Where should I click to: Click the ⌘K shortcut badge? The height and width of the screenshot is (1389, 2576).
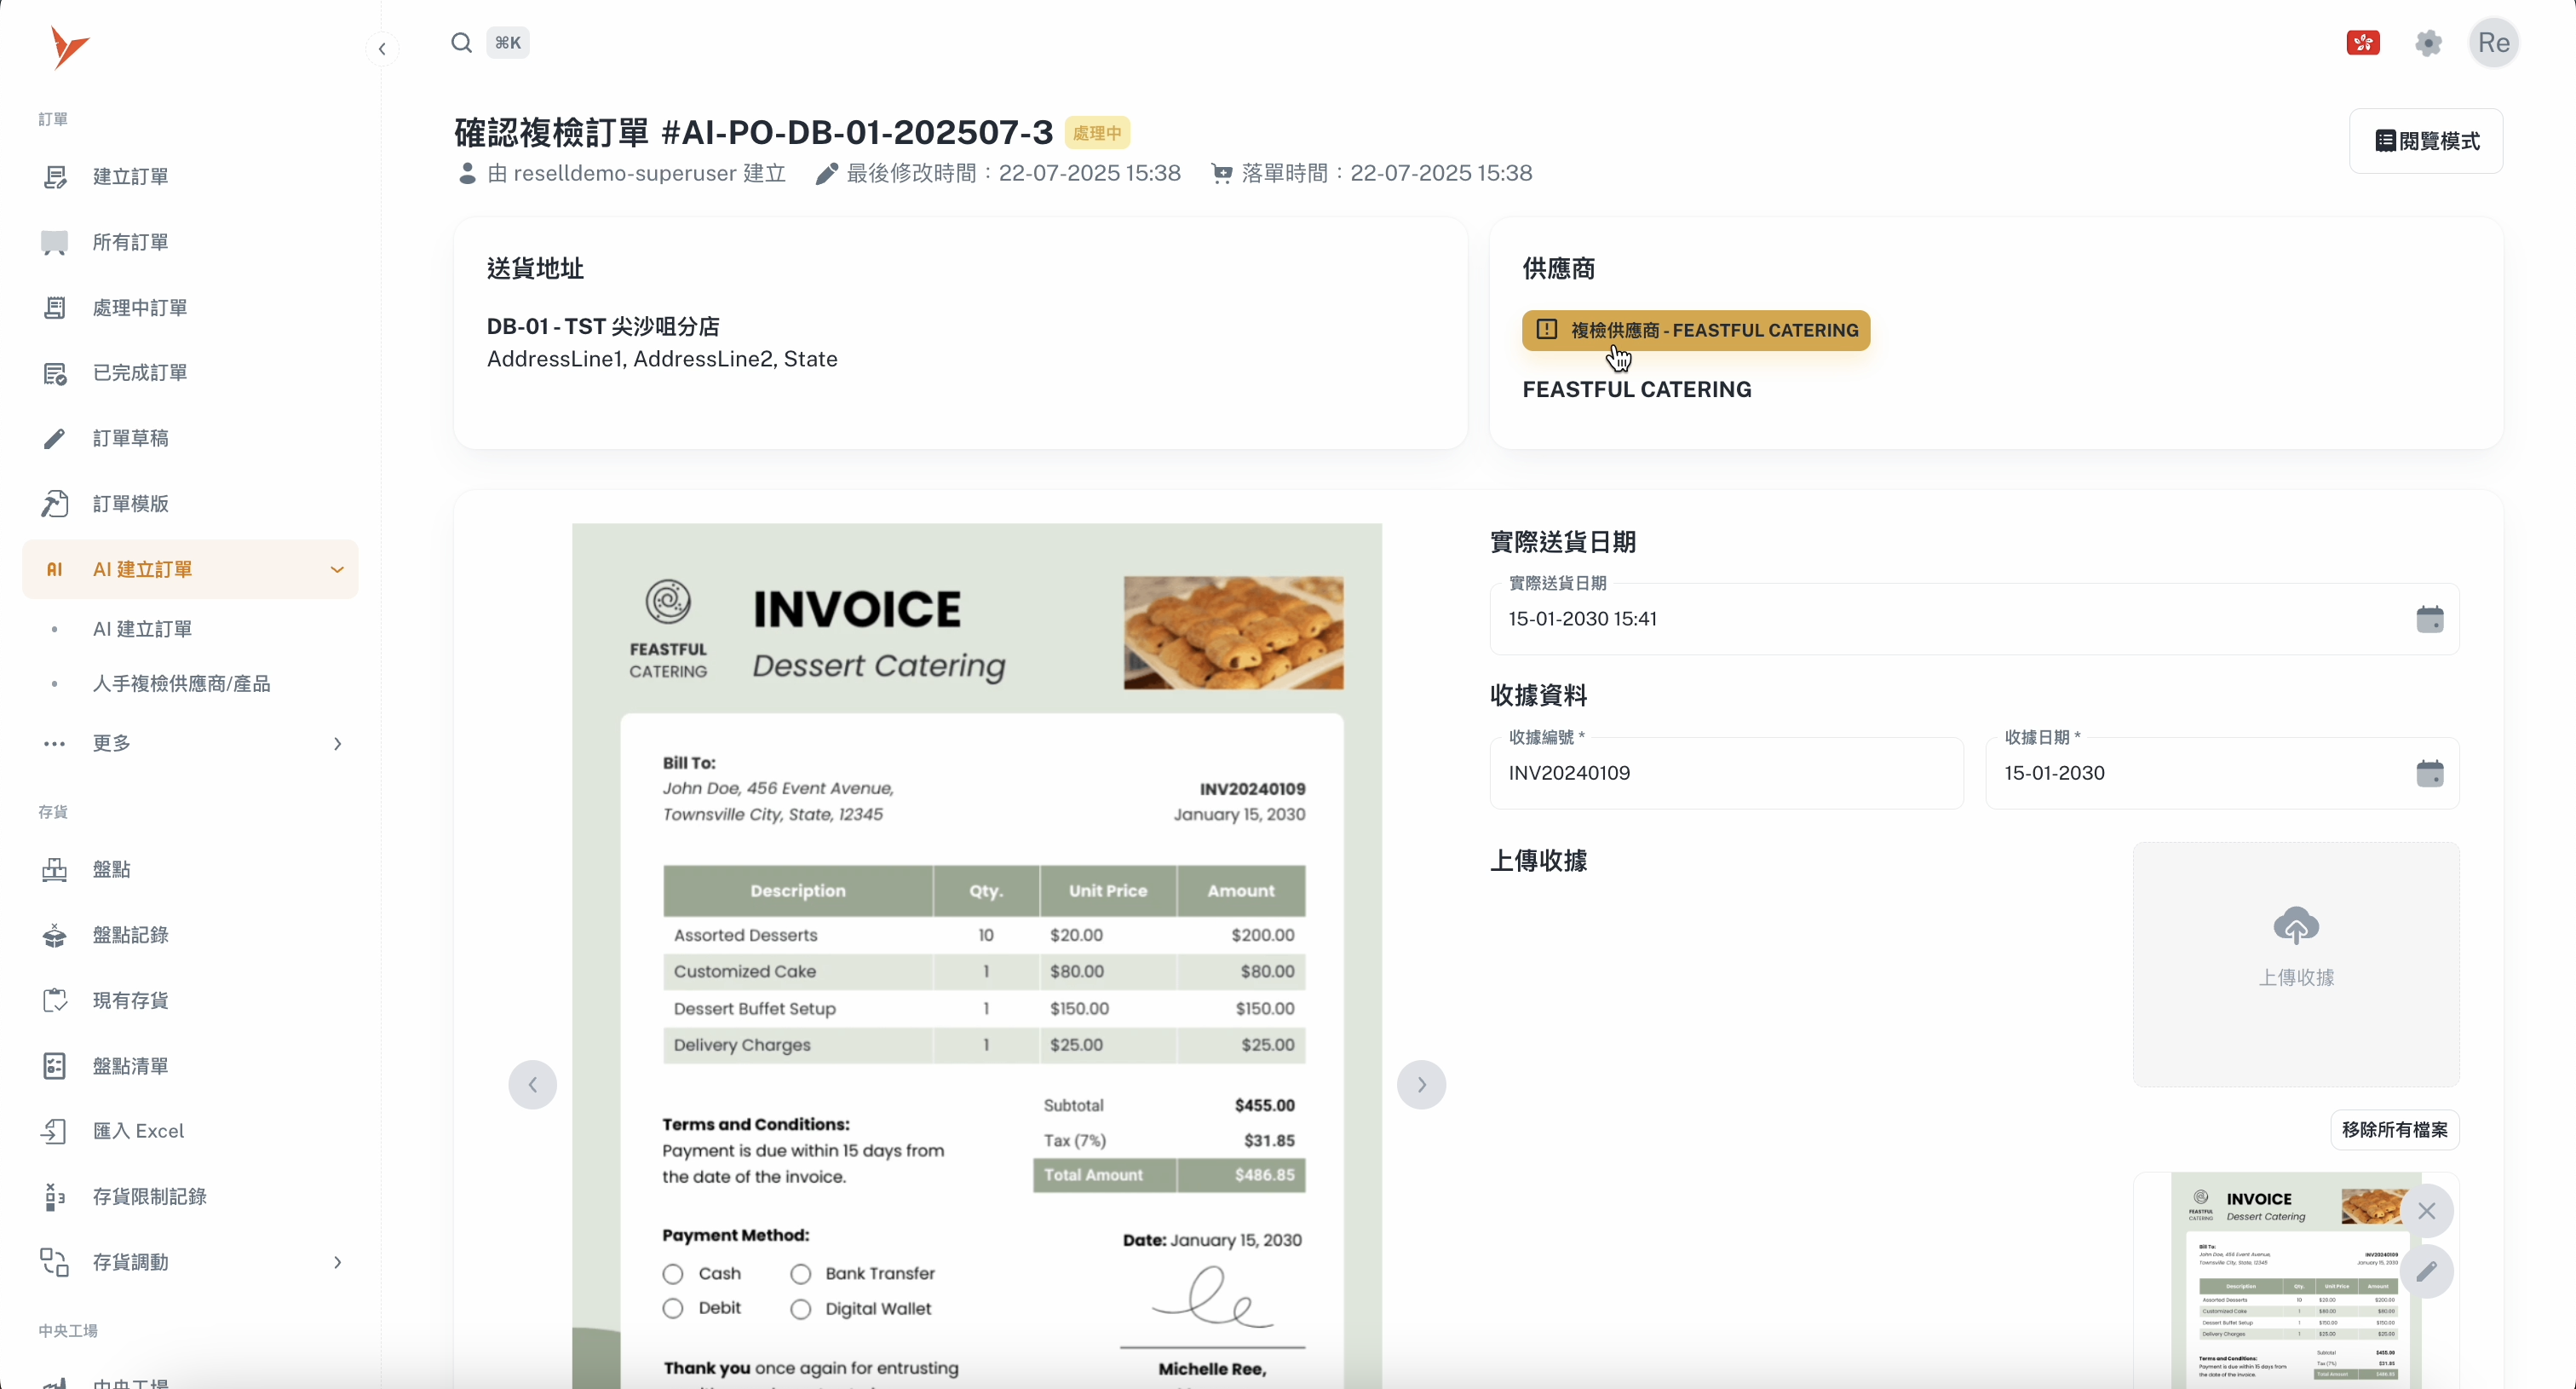508,43
